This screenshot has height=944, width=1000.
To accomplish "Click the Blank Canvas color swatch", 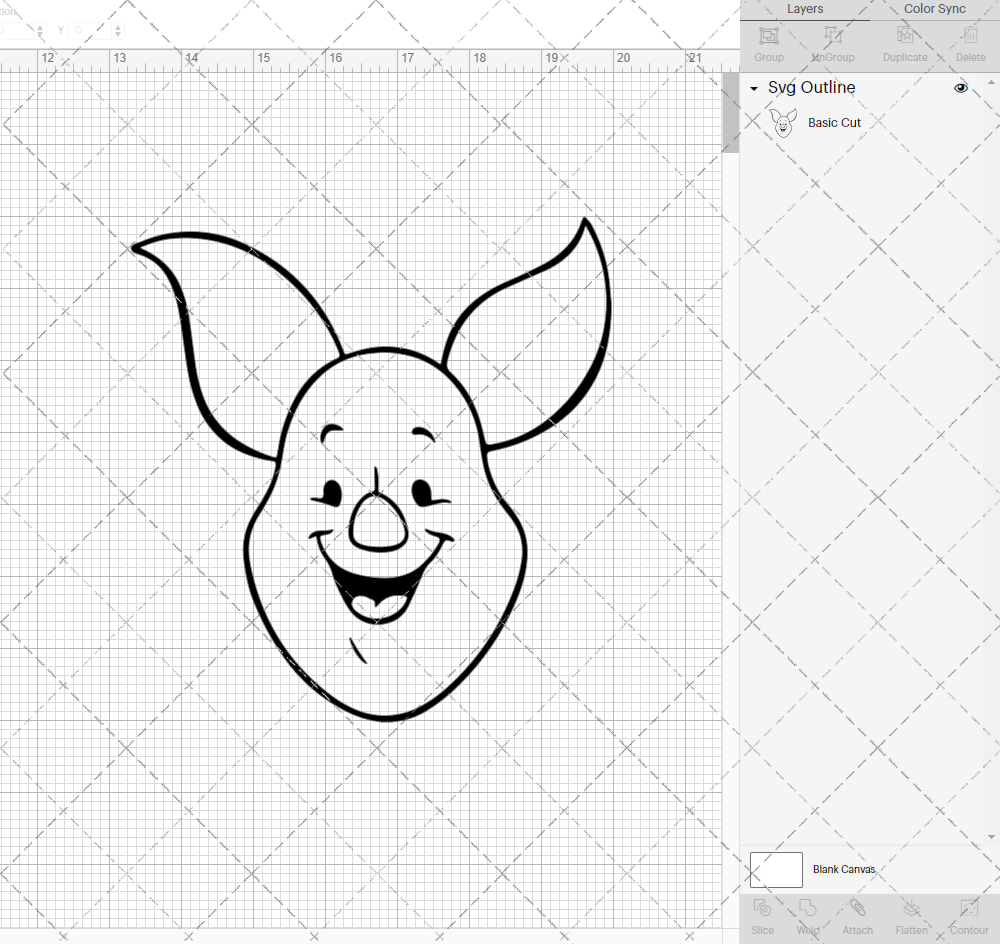I will (776, 869).
